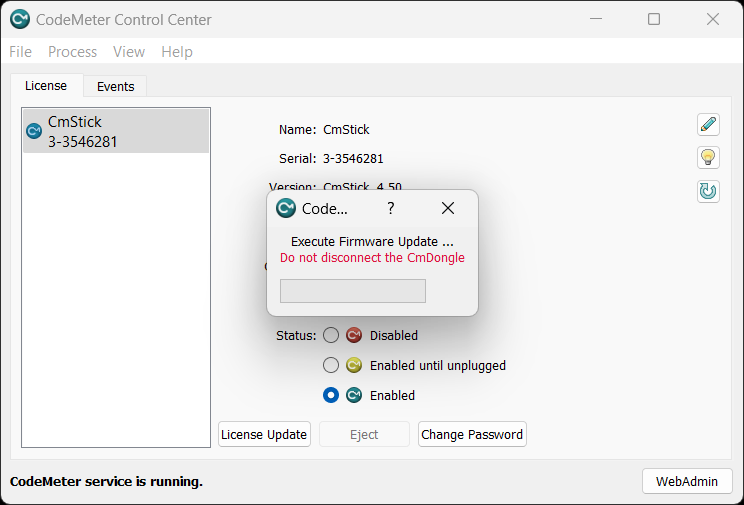
Task: Select Enabled until unplugged radio button
Action: pyautogui.click(x=331, y=365)
